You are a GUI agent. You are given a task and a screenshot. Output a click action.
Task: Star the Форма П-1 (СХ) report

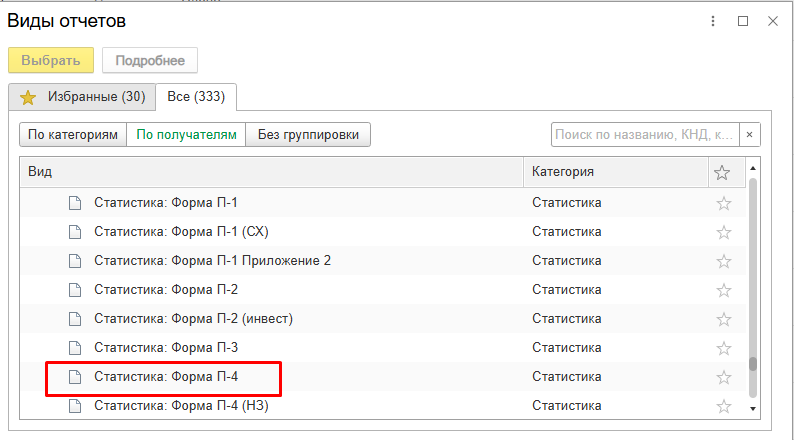click(x=724, y=232)
